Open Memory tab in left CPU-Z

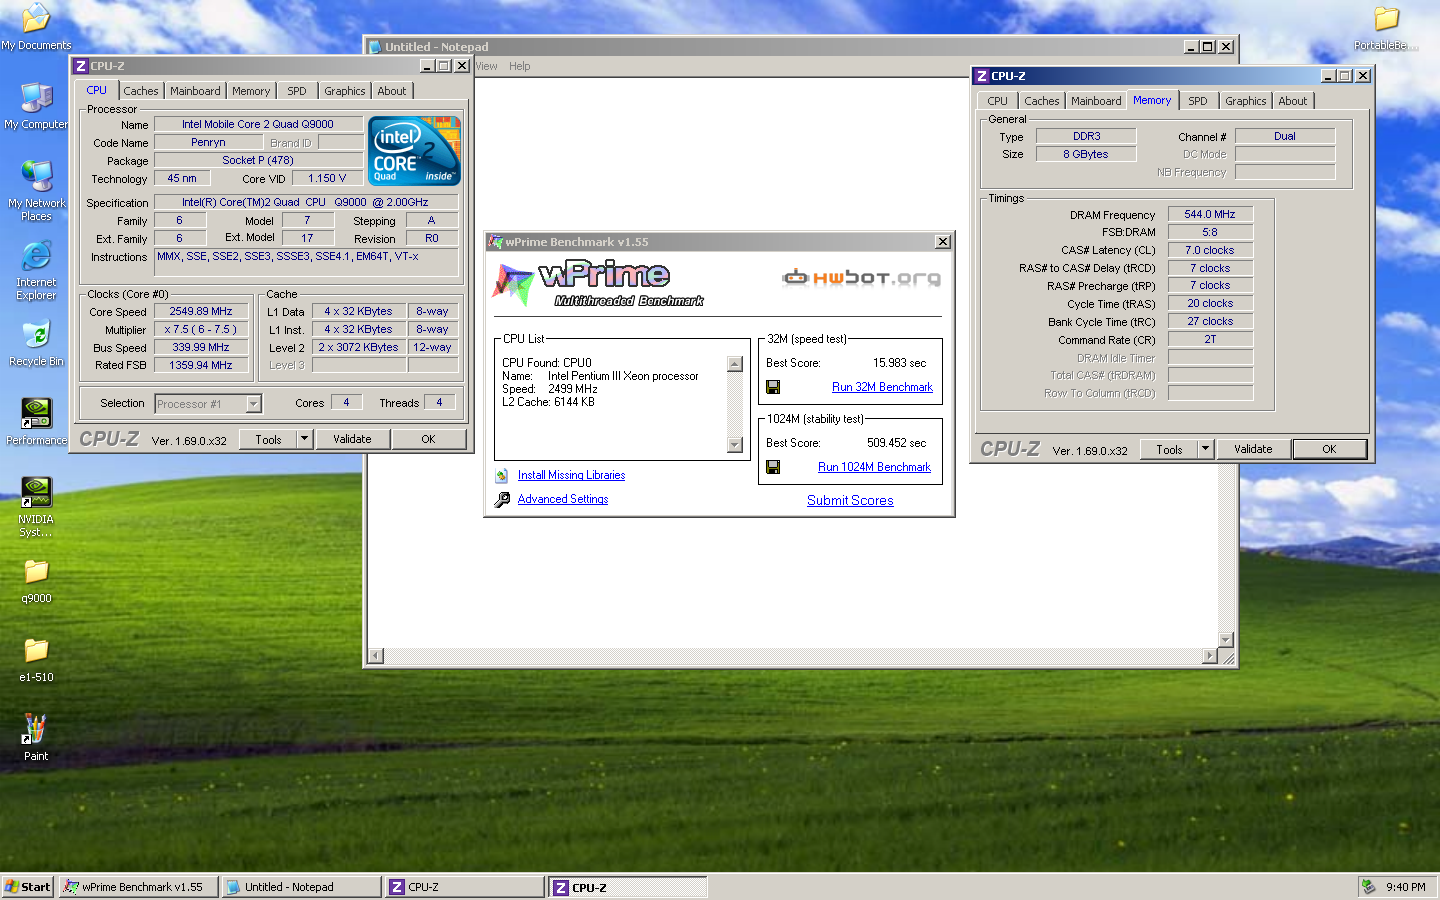251,91
